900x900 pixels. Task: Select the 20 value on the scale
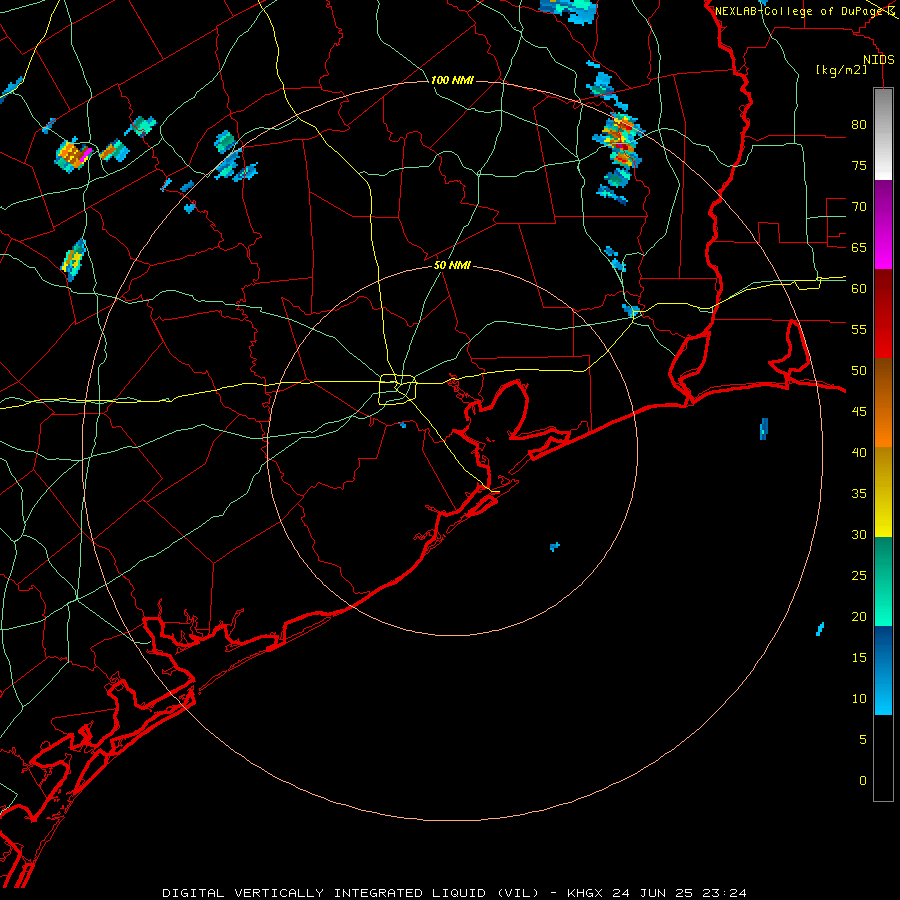[x=859, y=616]
